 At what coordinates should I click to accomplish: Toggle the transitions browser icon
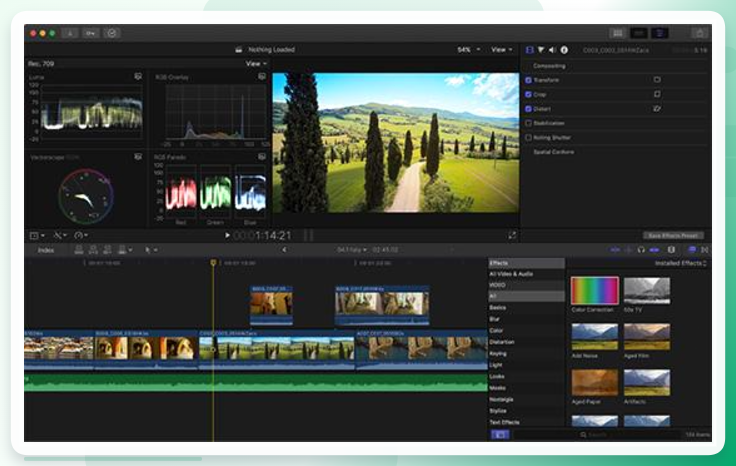(705, 250)
